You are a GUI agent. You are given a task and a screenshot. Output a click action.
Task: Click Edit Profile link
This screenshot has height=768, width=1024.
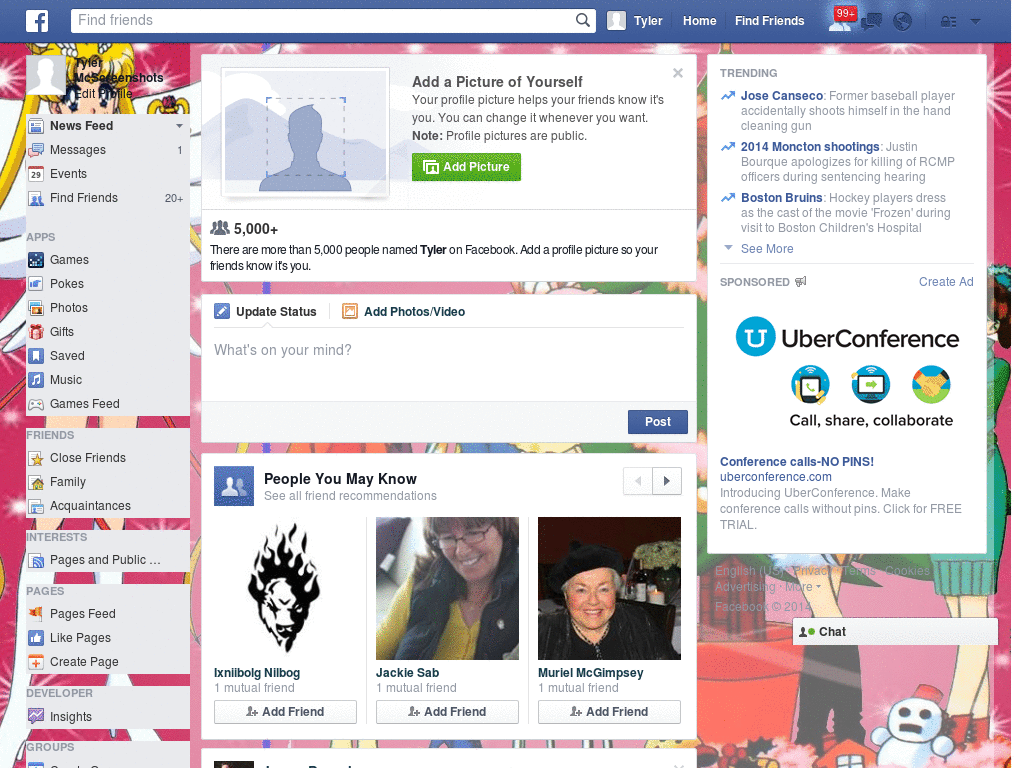103,93
